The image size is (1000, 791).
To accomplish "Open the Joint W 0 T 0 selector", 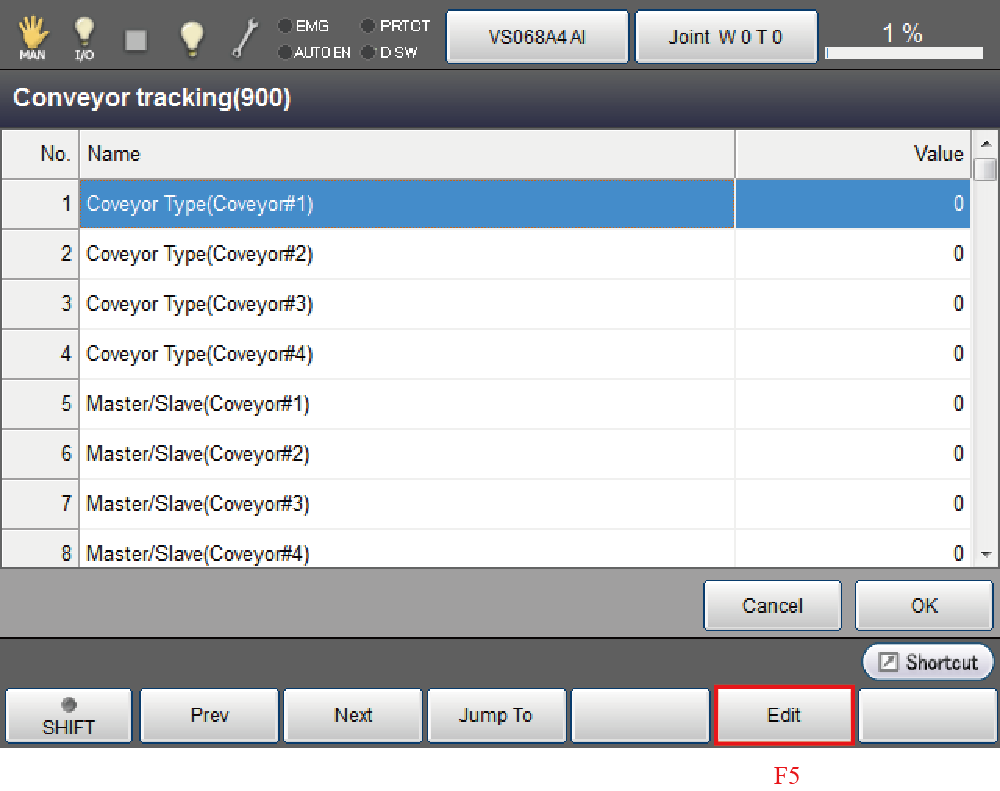I will (x=726, y=37).
